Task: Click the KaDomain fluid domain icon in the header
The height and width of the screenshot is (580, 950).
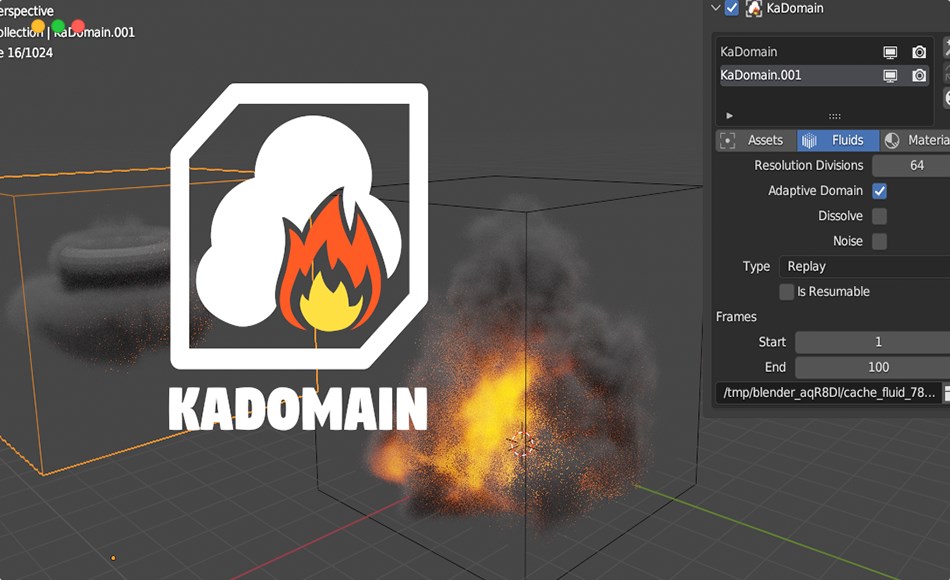Action: pyautogui.click(x=754, y=8)
